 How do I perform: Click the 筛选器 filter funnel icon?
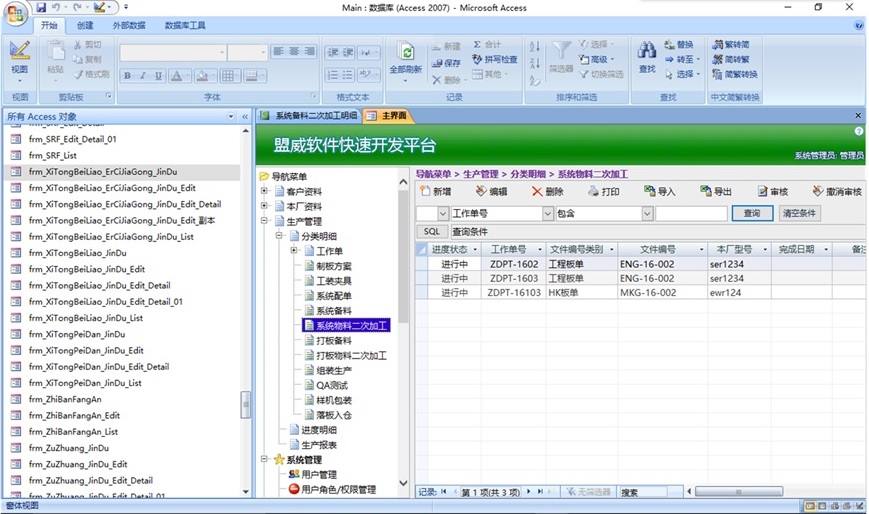pos(561,52)
